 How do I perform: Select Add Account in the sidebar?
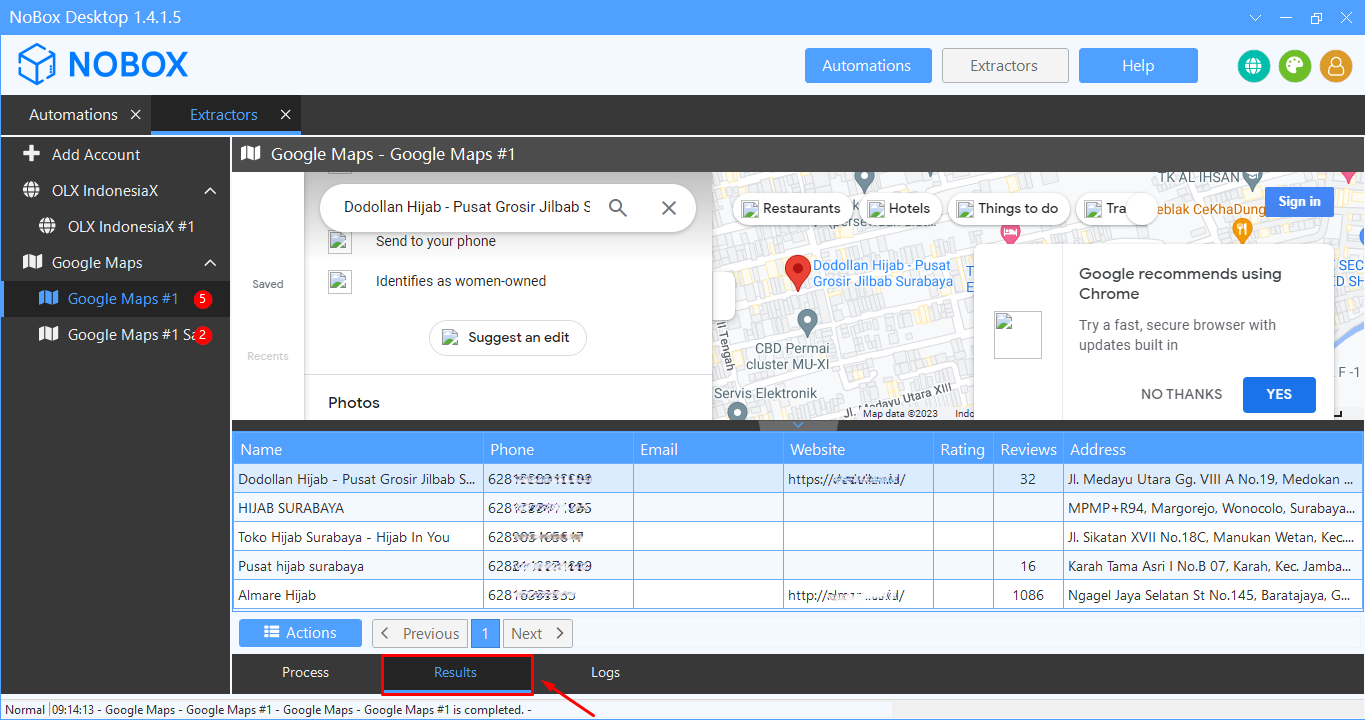95,155
